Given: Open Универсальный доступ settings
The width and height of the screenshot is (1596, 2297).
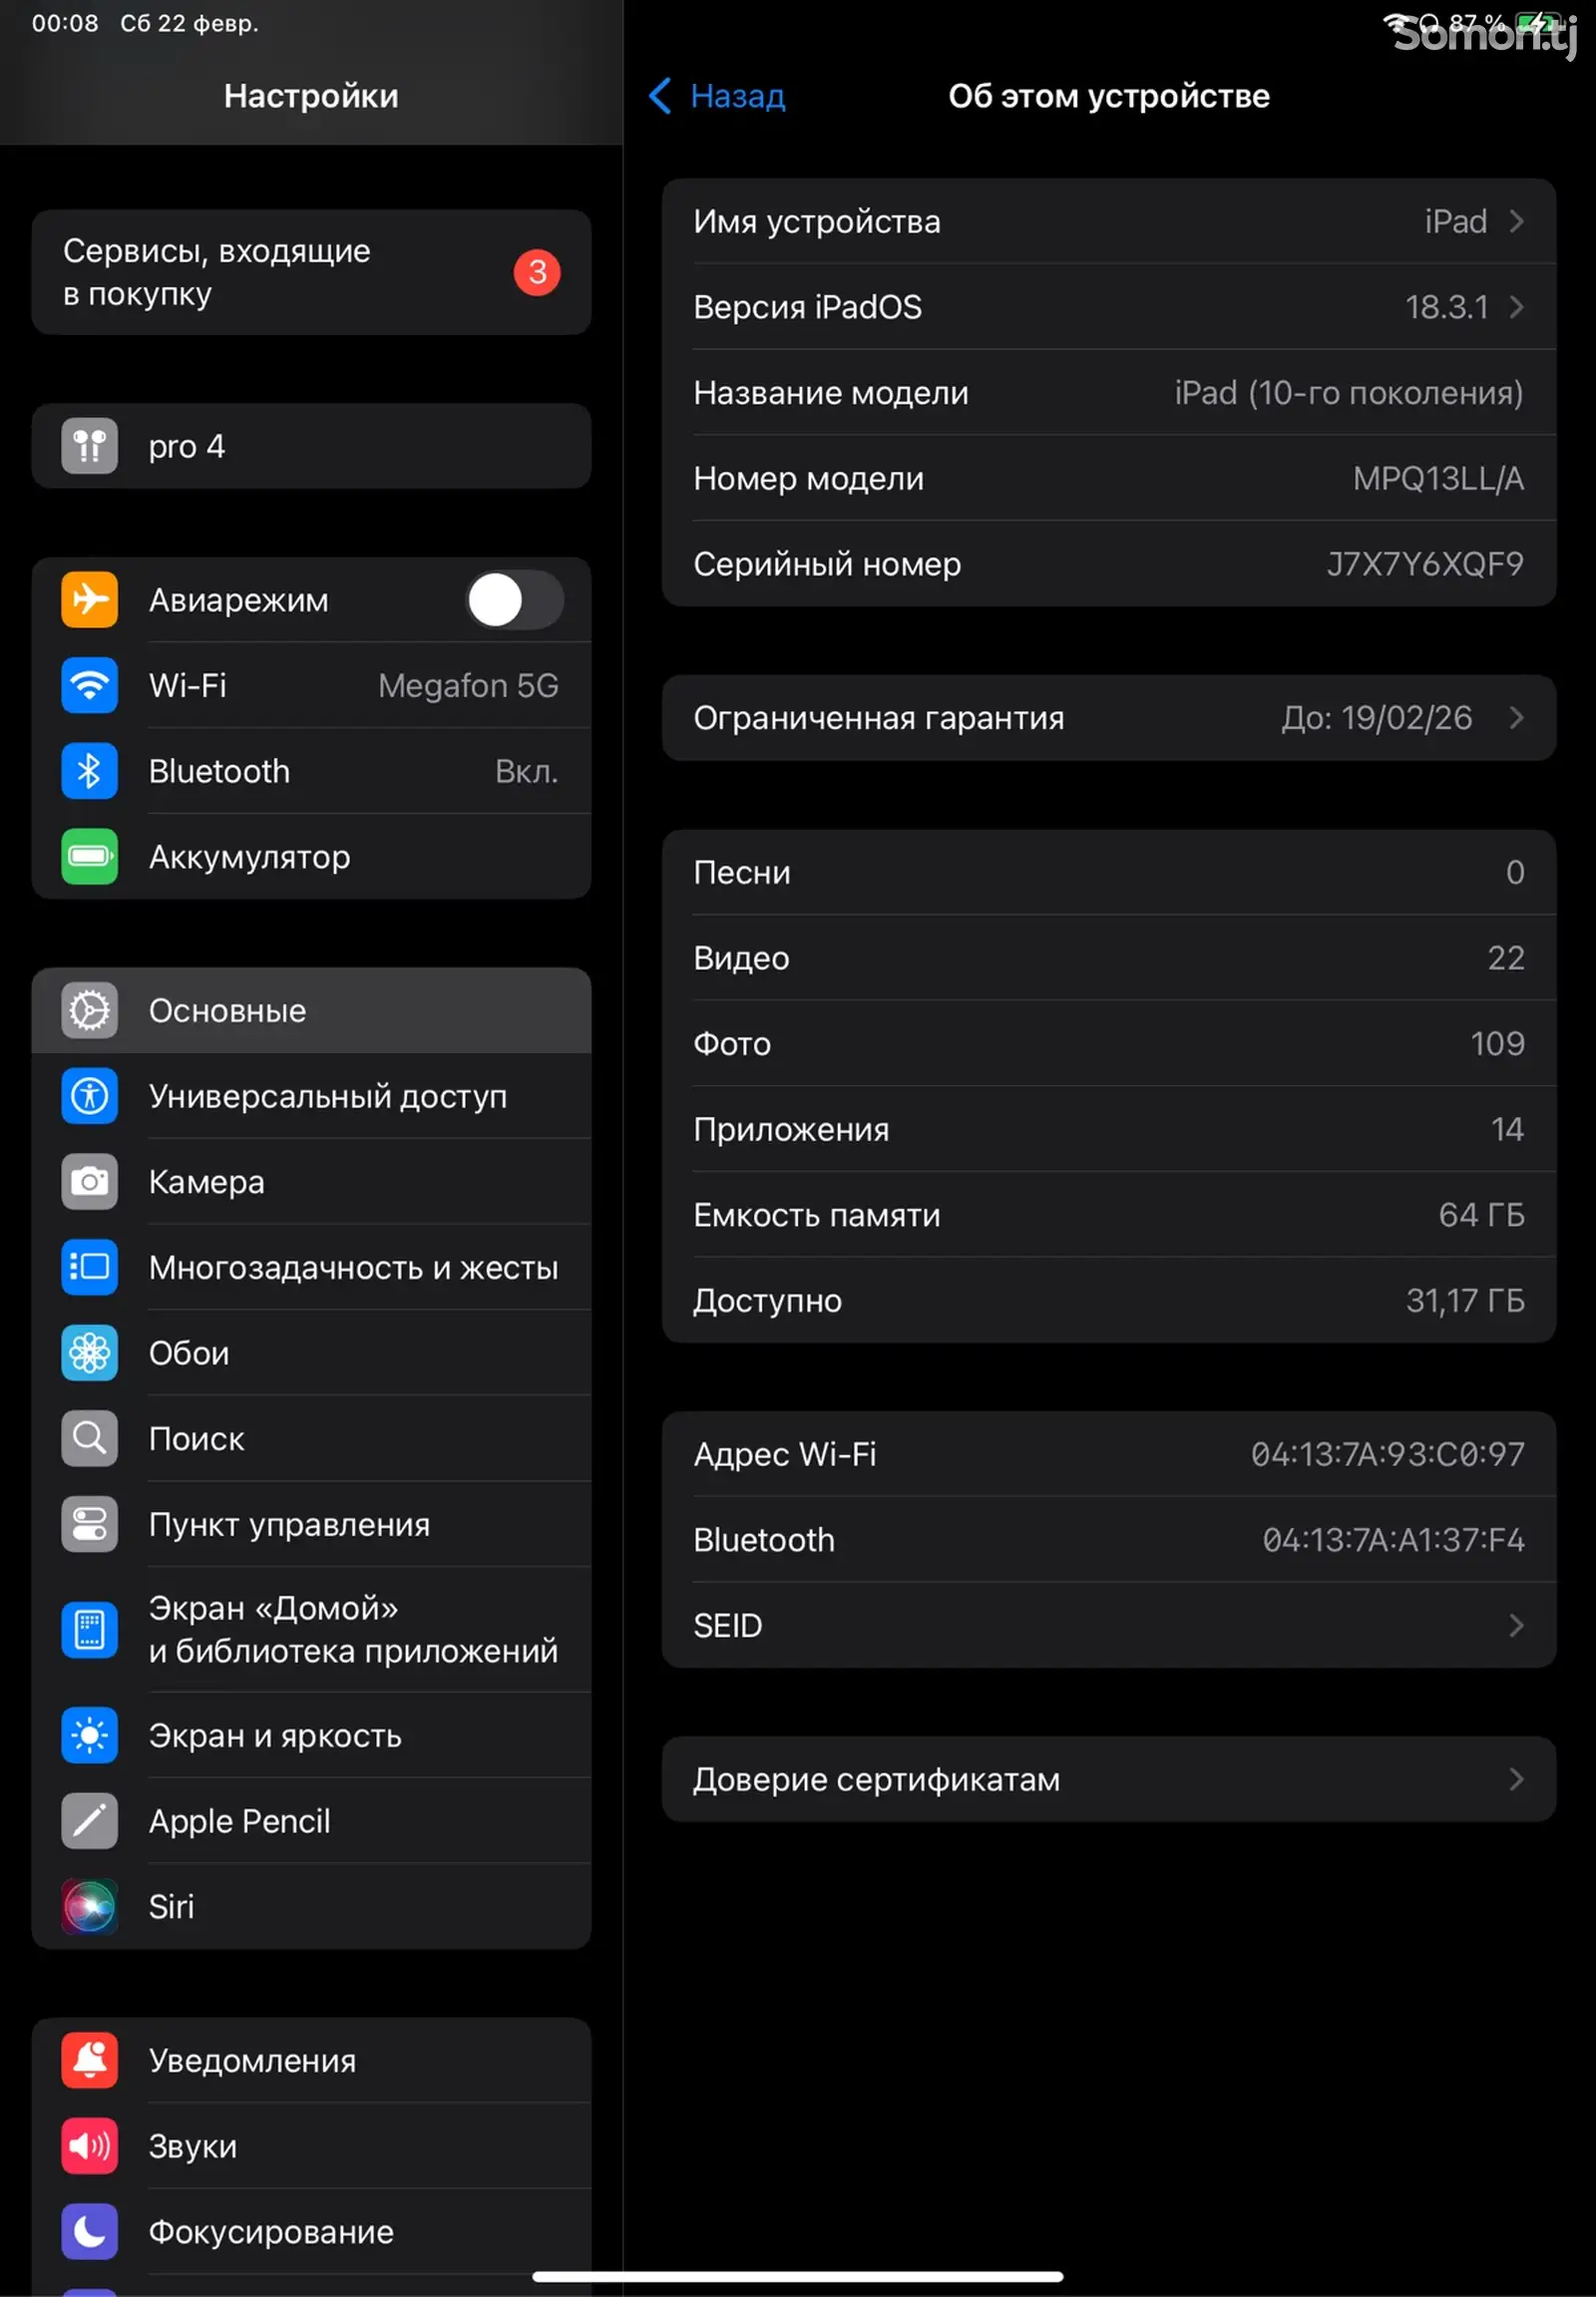Looking at the screenshot, I should (311, 1096).
